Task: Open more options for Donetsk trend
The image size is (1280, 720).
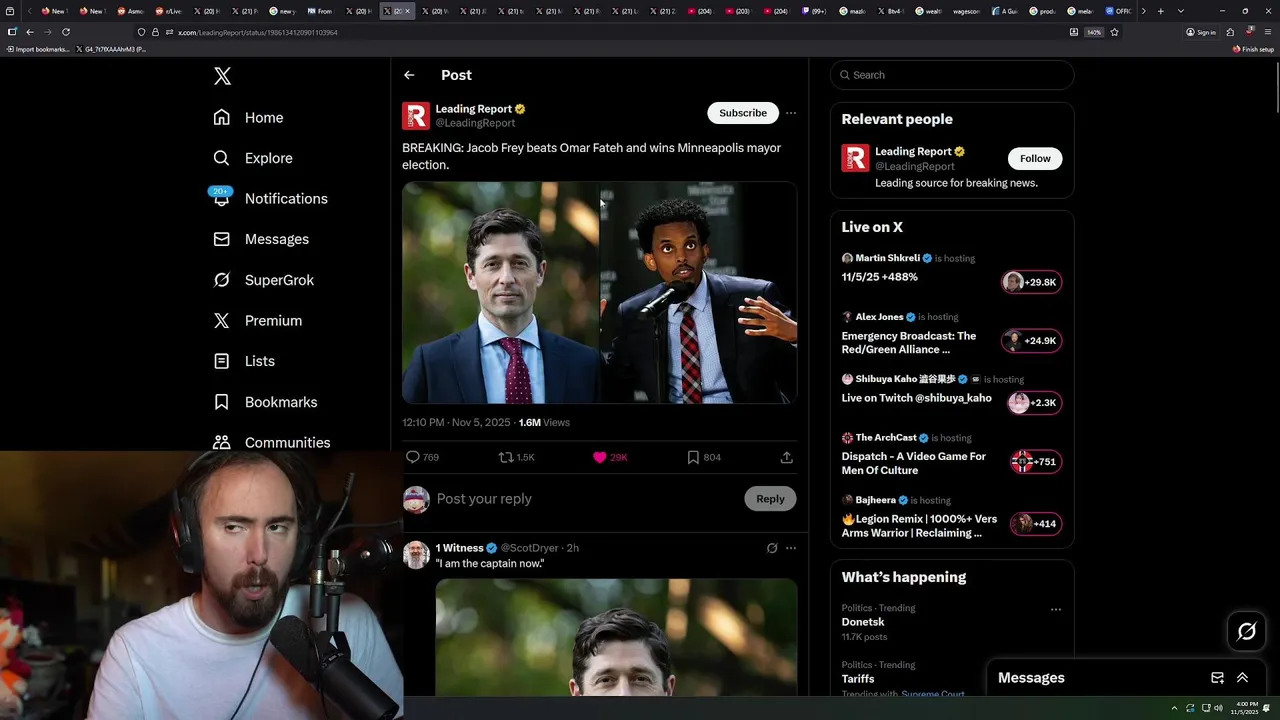Action: point(1056,609)
